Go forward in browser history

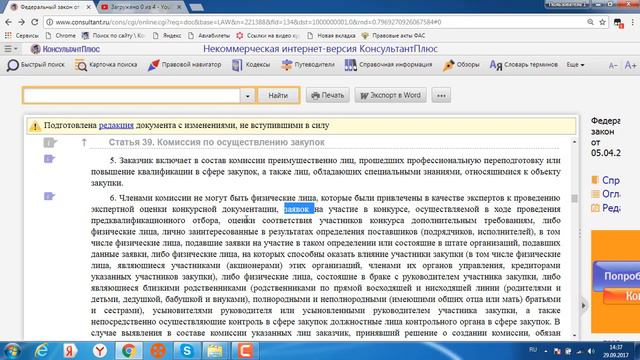point(22,22)
